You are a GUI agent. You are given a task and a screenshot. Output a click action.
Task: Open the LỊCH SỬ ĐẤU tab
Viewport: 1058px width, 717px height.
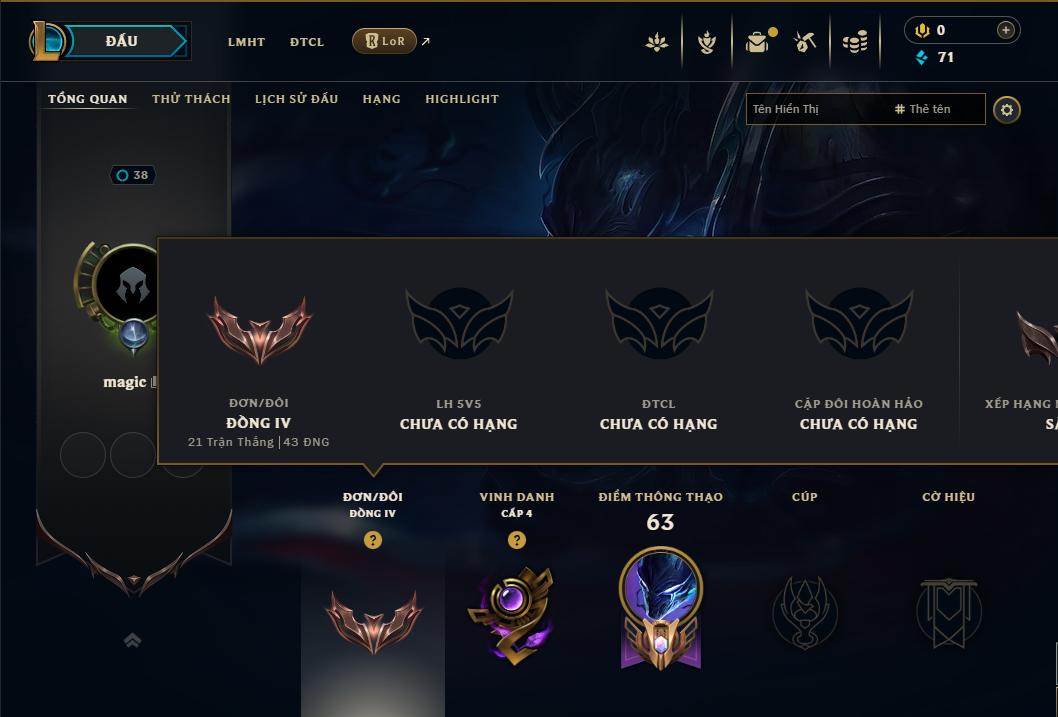[296, 99]
